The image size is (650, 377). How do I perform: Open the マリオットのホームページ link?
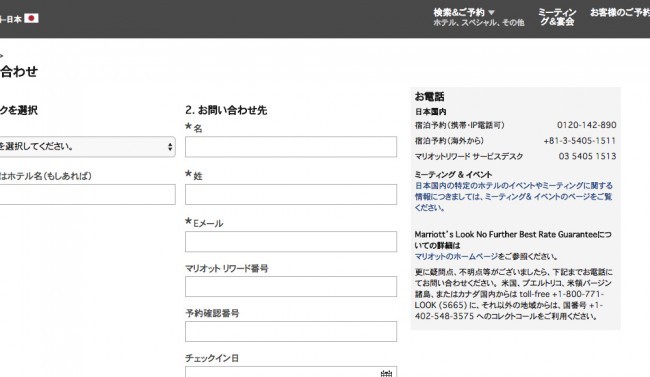(456, 256)
